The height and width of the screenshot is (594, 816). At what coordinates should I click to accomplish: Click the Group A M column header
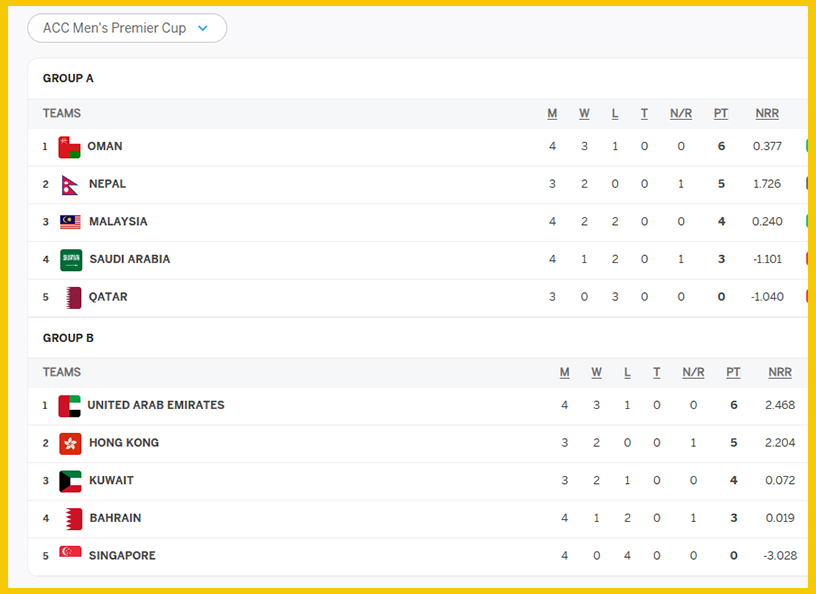coord(552,114)
